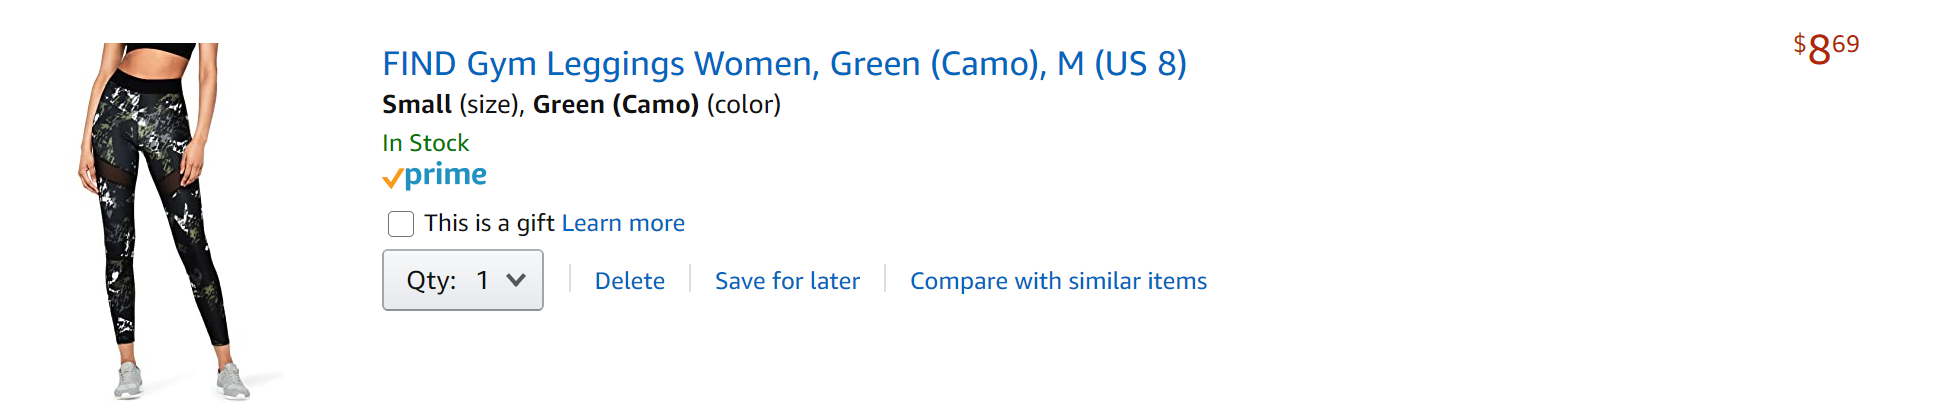Click the 'This is a gift' label text
Image resolution: width=1942 pixels, height=412 pixels.
pos(489,223)
